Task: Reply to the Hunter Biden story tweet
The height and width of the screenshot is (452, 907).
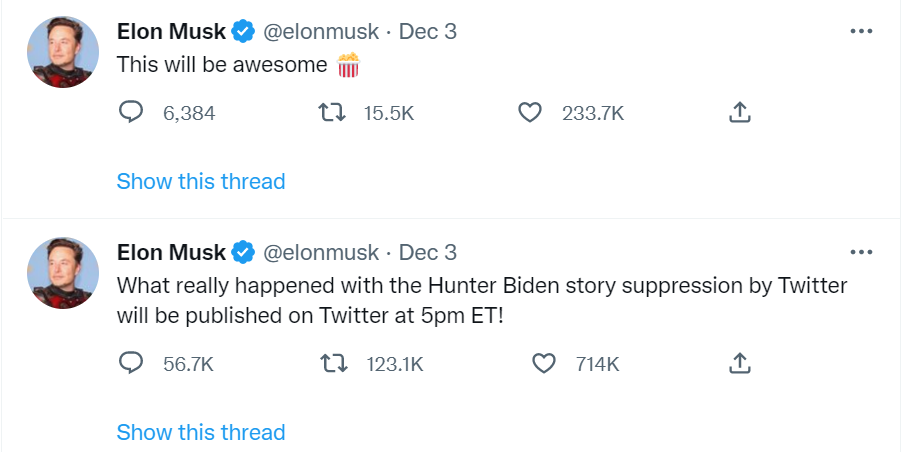Action: [132, 363]
